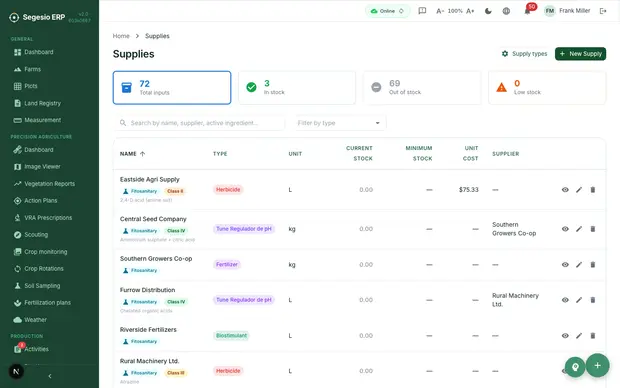
Task: Collapse the sidebar with the chevron
Action: click(49, 376)
